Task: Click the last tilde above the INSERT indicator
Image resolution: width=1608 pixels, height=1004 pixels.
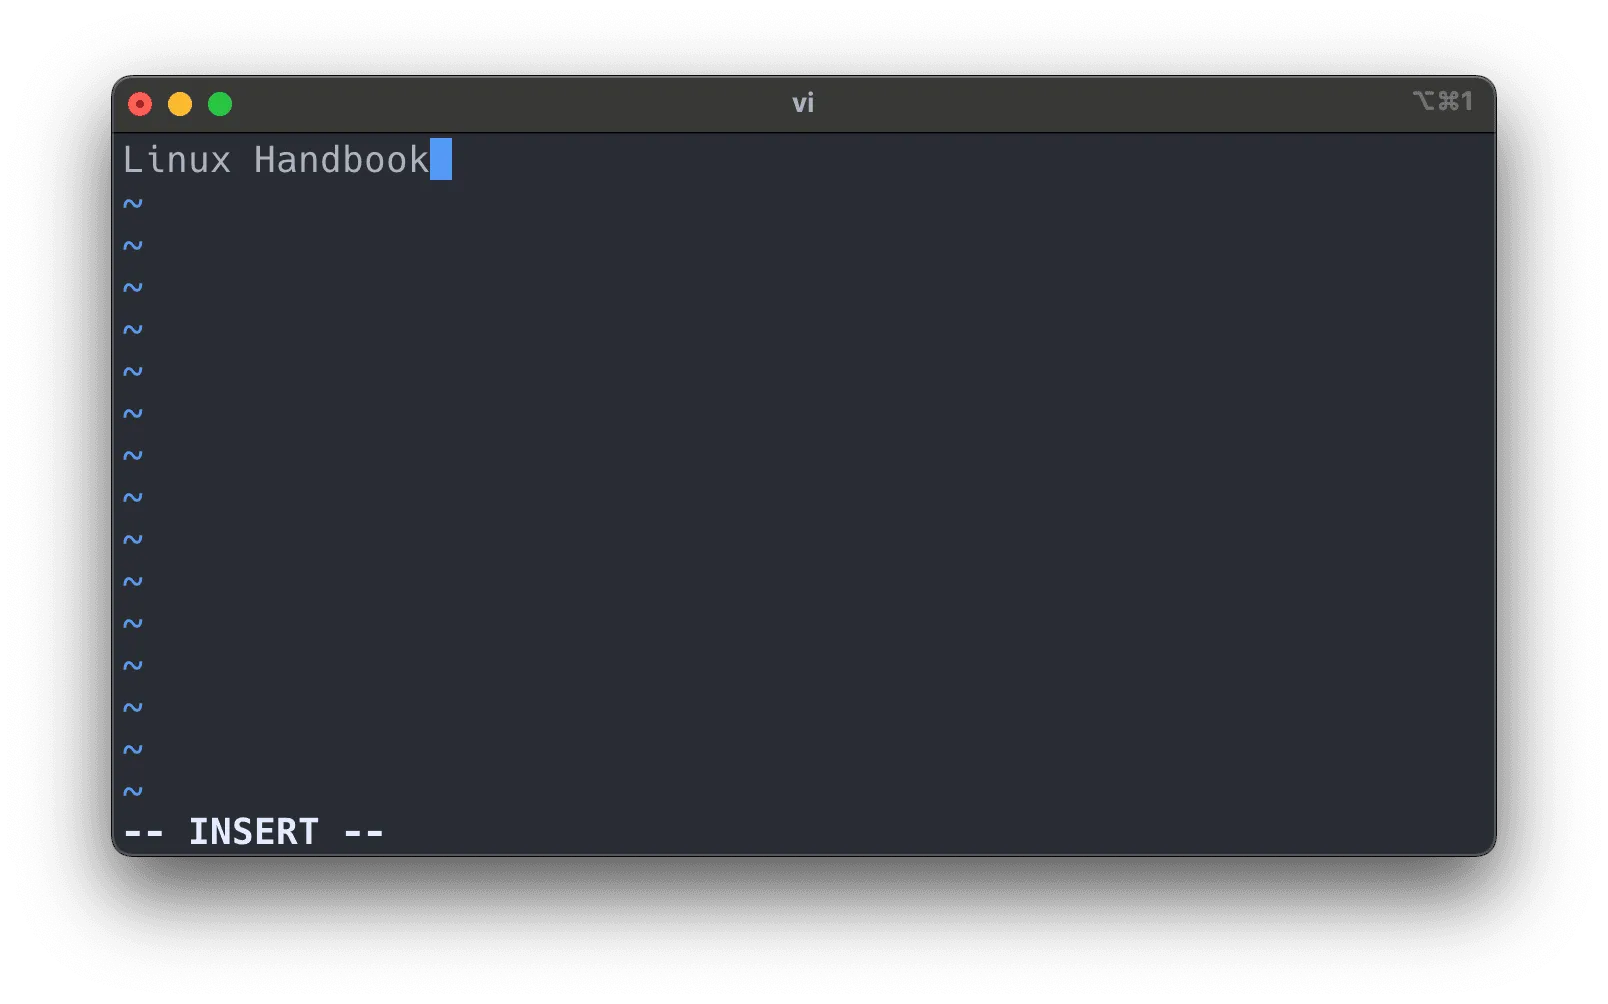Action: [133, 792]
